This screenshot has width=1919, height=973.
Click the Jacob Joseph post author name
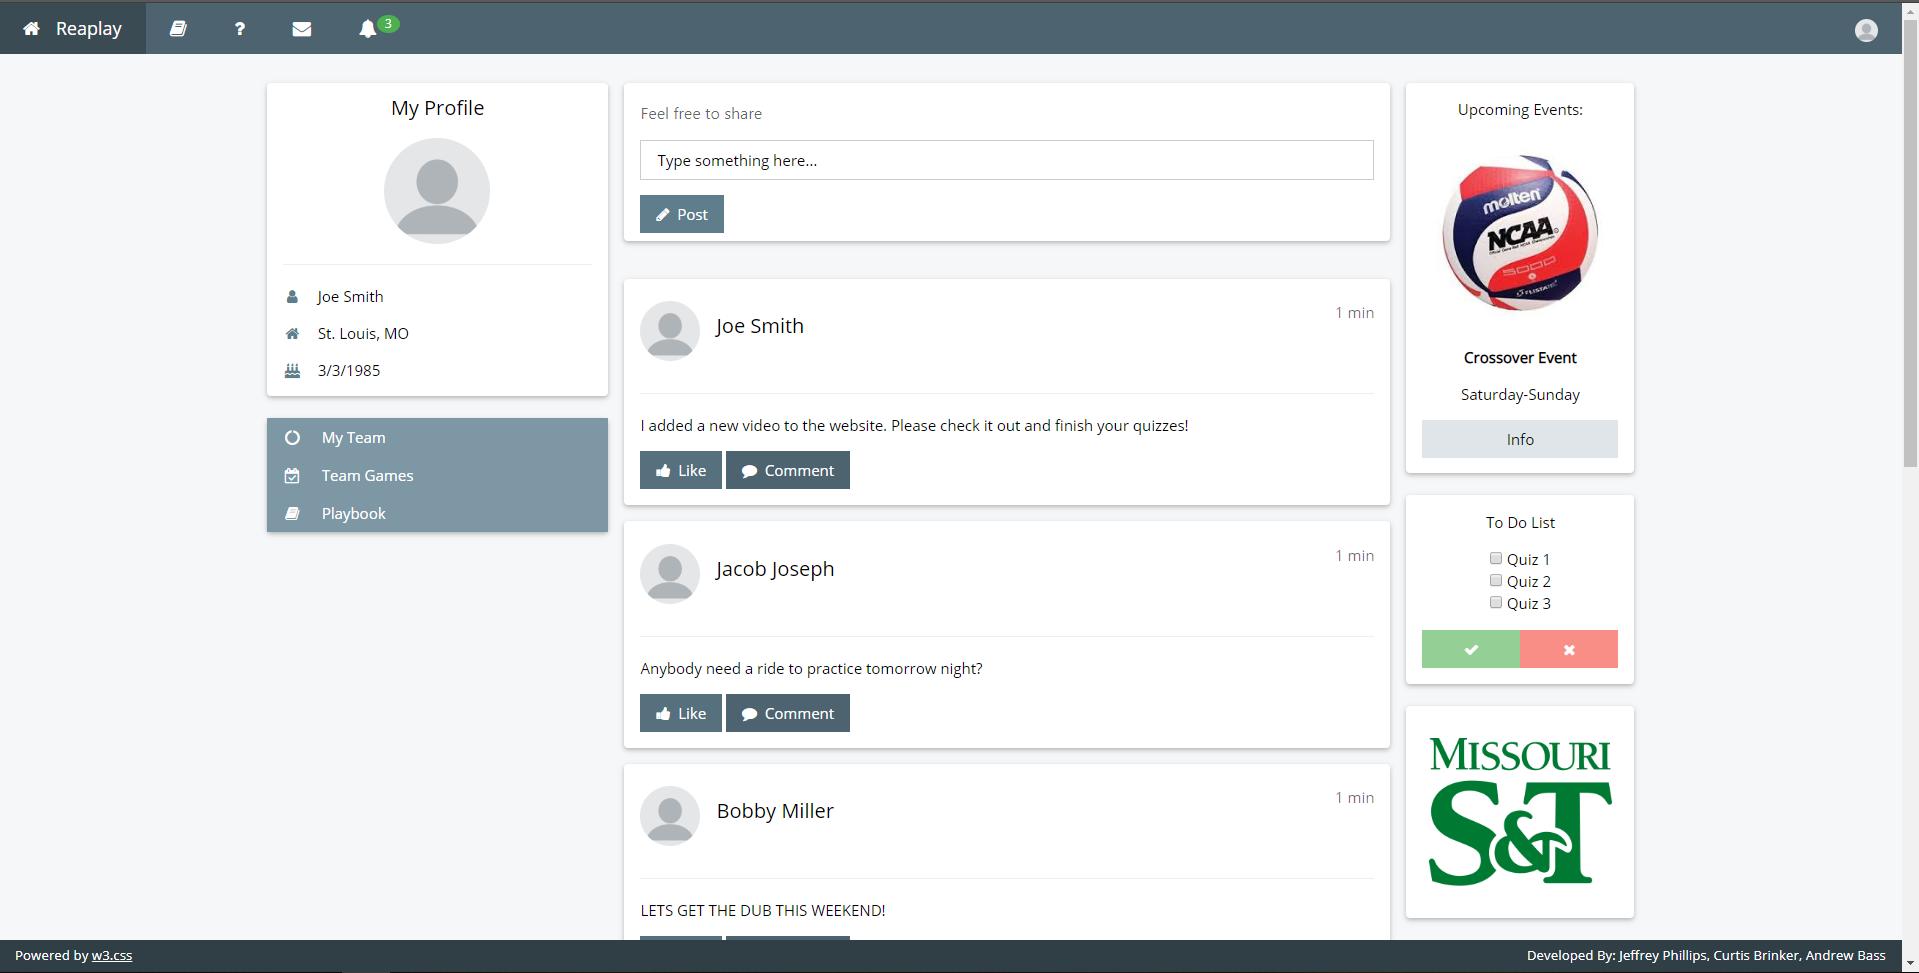(775, 569)
